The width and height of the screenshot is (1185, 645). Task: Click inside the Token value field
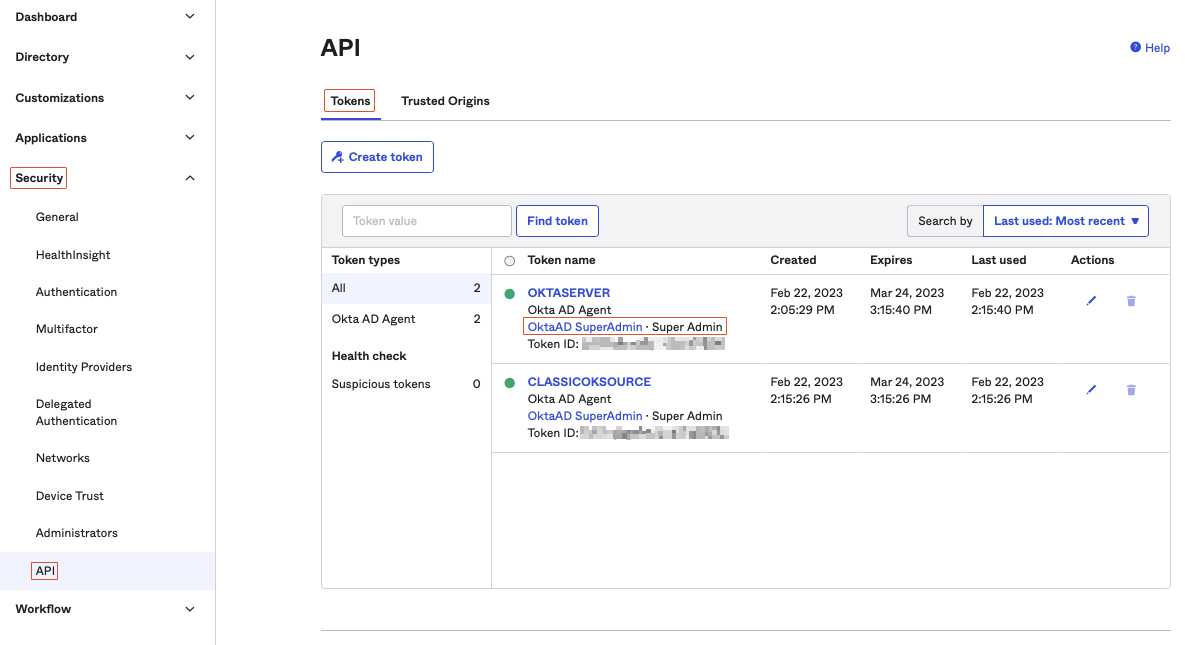(426, 221)
